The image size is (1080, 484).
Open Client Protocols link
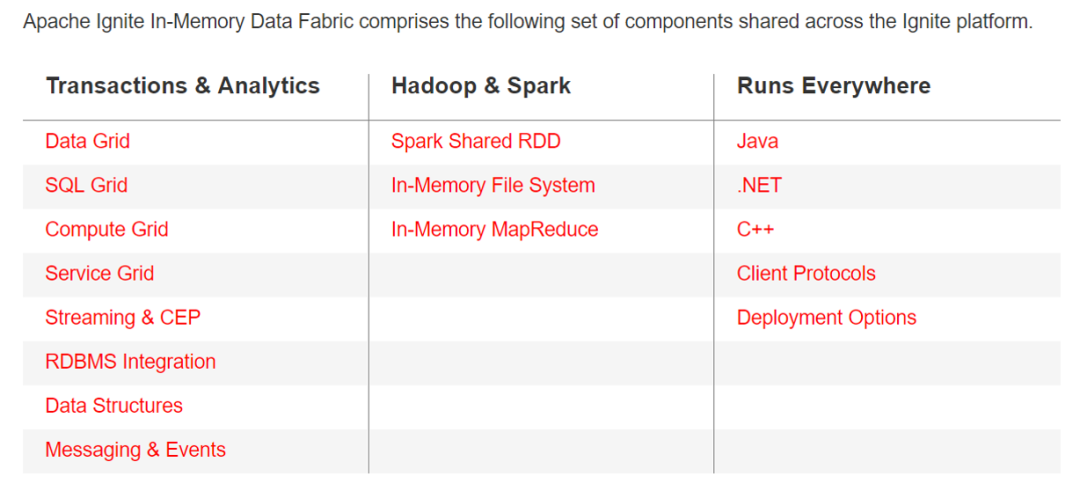point(806,273)
